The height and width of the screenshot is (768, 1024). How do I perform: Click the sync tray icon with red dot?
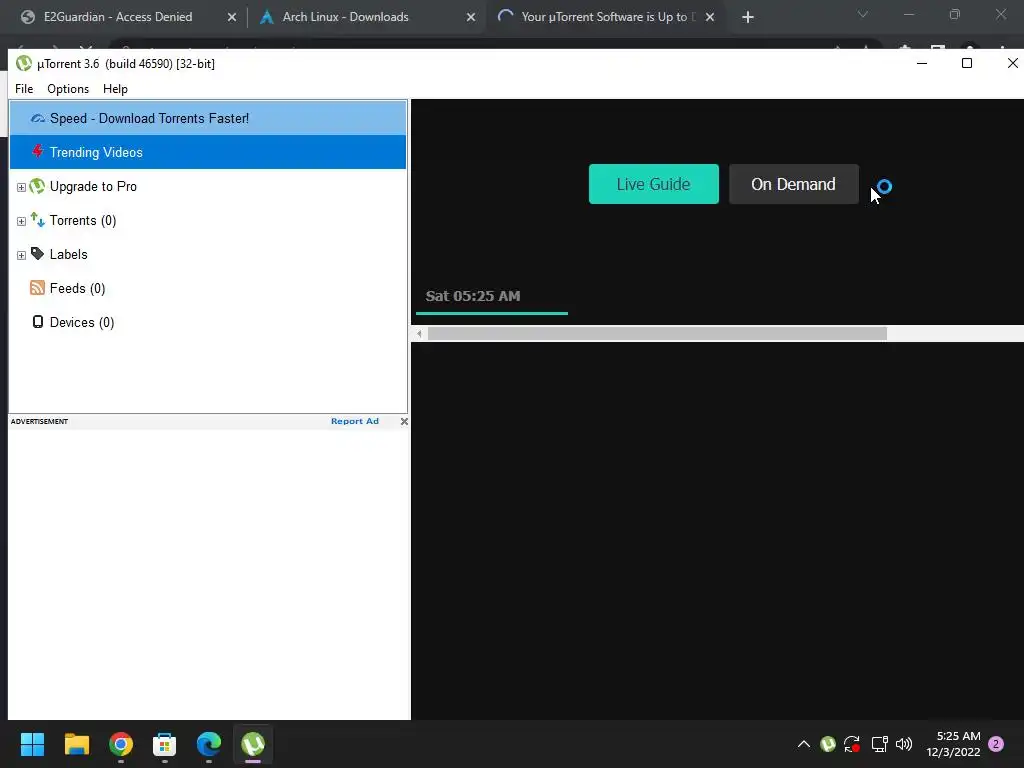tap(852, 744)
